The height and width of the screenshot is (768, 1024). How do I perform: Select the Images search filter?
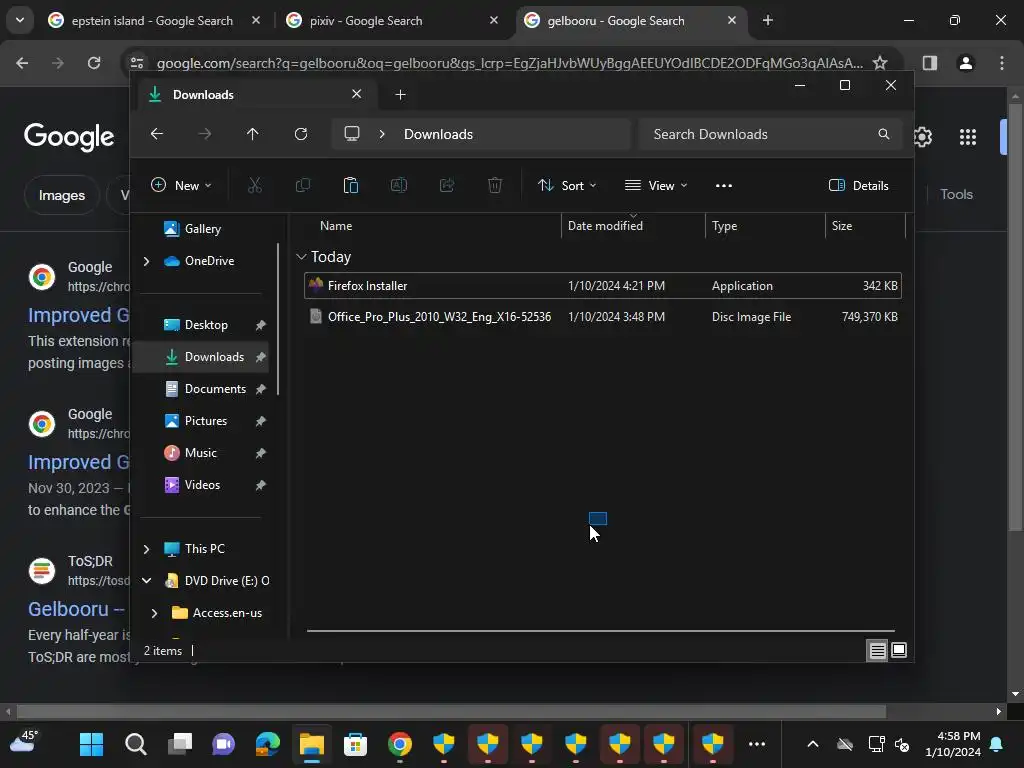tap(61, 195)
